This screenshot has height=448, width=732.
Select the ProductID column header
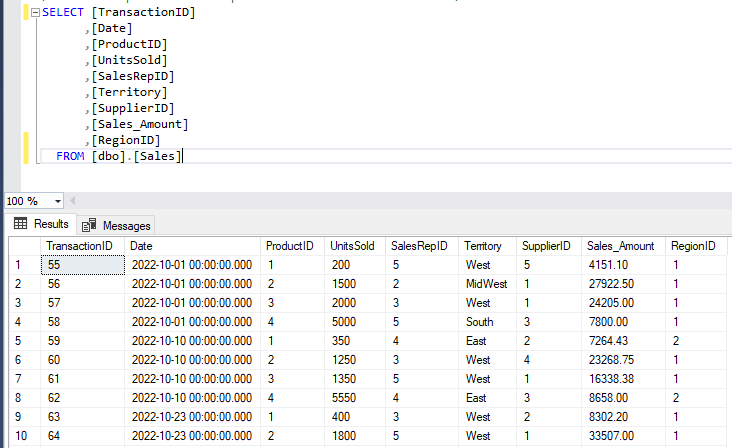point(293,246)
